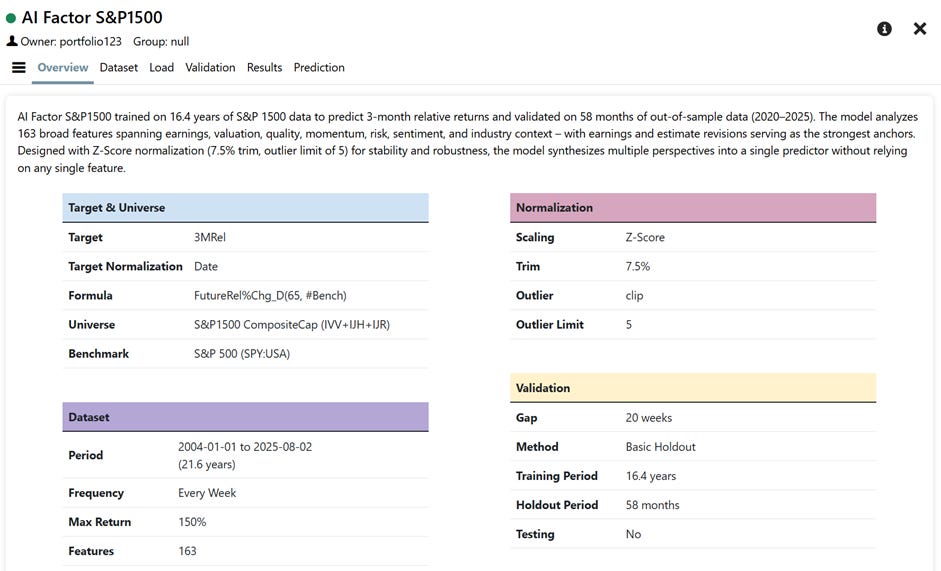Image resolution: width=941 pixels, height=571 pixels.
Task: Click the clip outlier value
Action: coord(634,295)
